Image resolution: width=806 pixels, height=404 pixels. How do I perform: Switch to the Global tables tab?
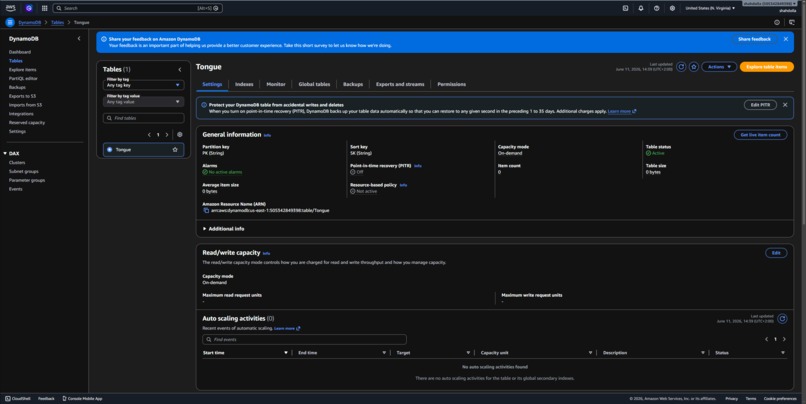(x=314, y=84)
